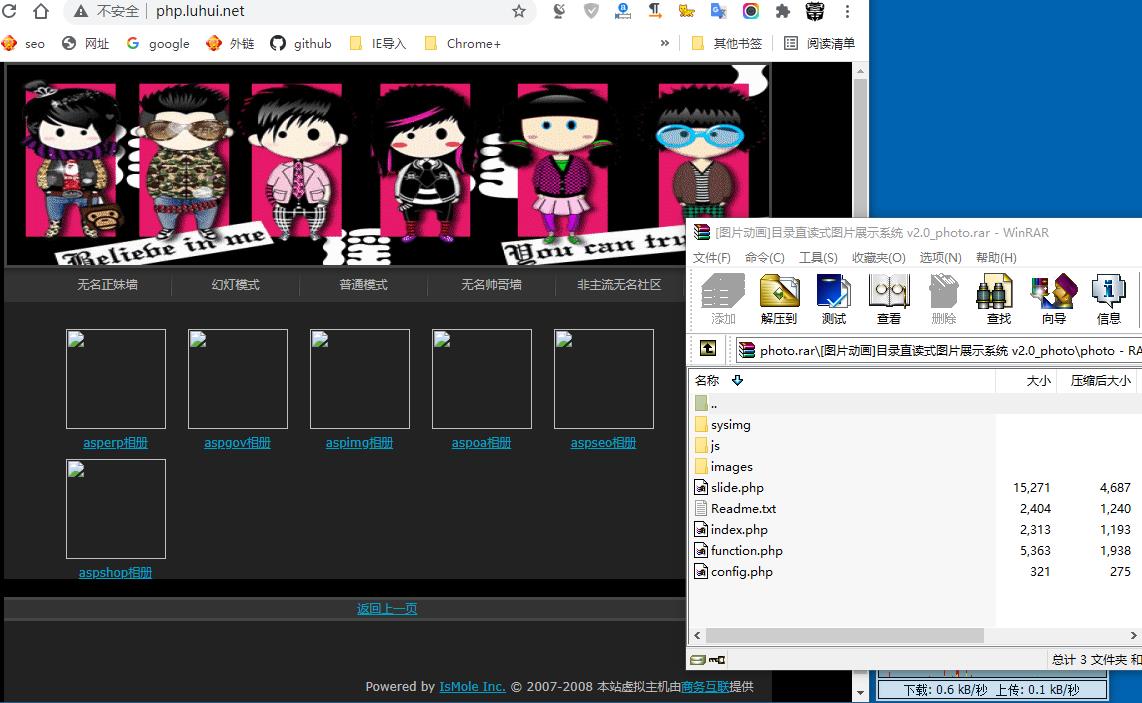The width and height of the screenshot is (1142, 703).
Task: Open the WinRAR Options menu
Action: (x=940, y=257)
